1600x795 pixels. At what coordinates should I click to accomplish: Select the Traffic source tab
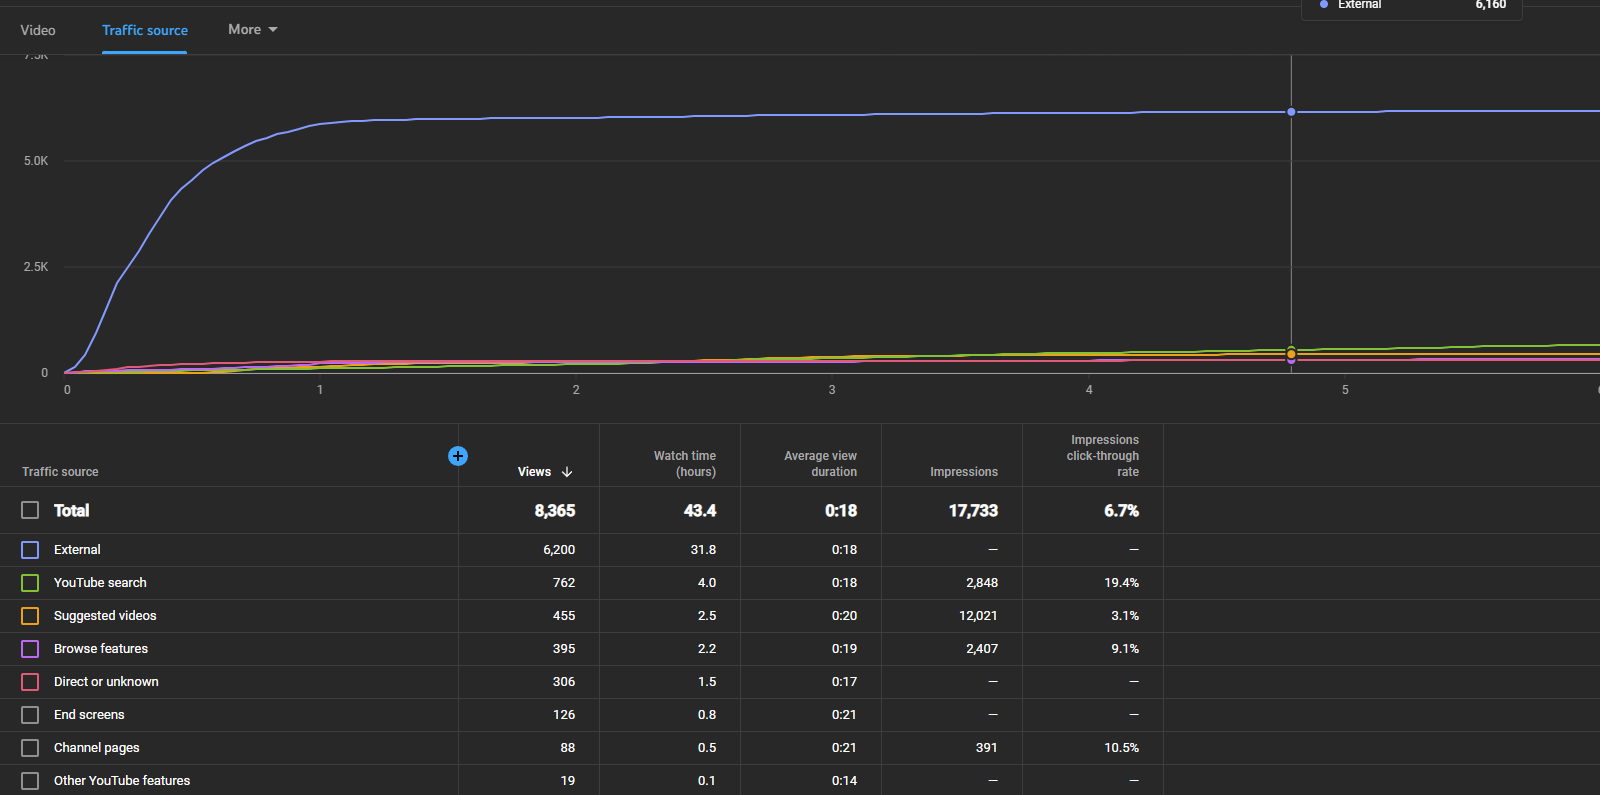tap(145, 30)
